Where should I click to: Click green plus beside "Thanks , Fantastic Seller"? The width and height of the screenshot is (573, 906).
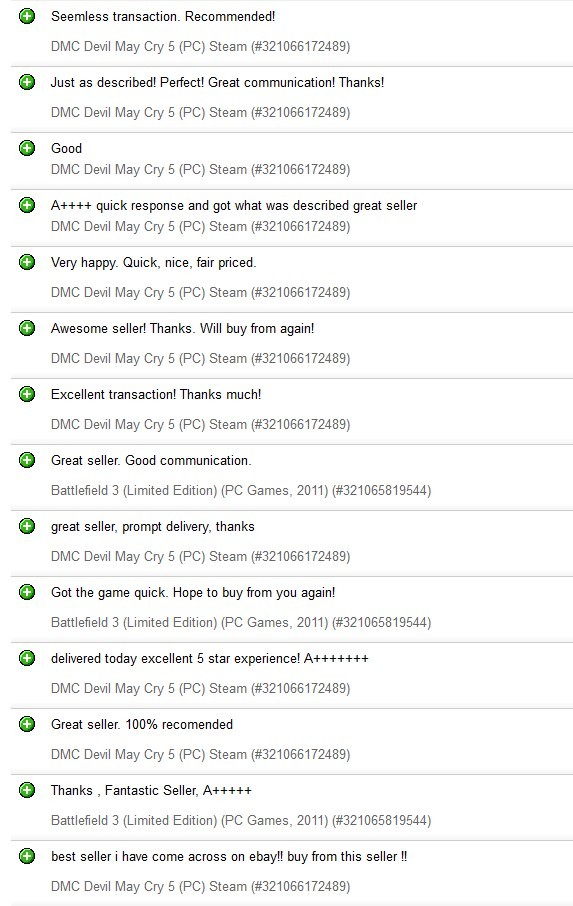pos(27,790)
